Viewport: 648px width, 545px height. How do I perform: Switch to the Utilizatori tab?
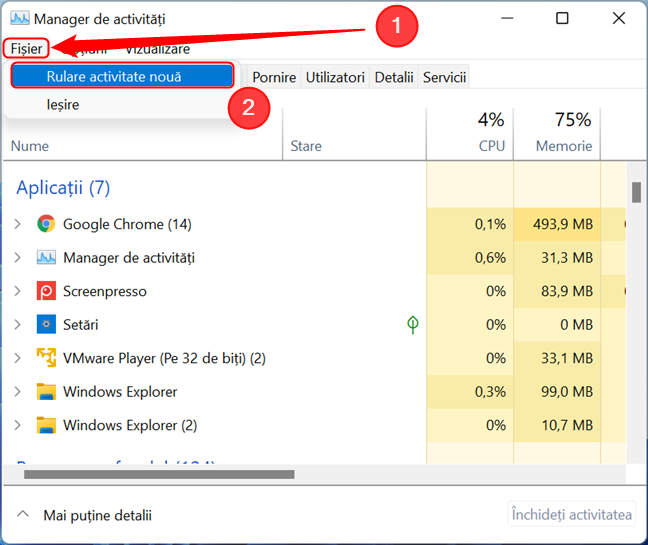tap(335, 77)
